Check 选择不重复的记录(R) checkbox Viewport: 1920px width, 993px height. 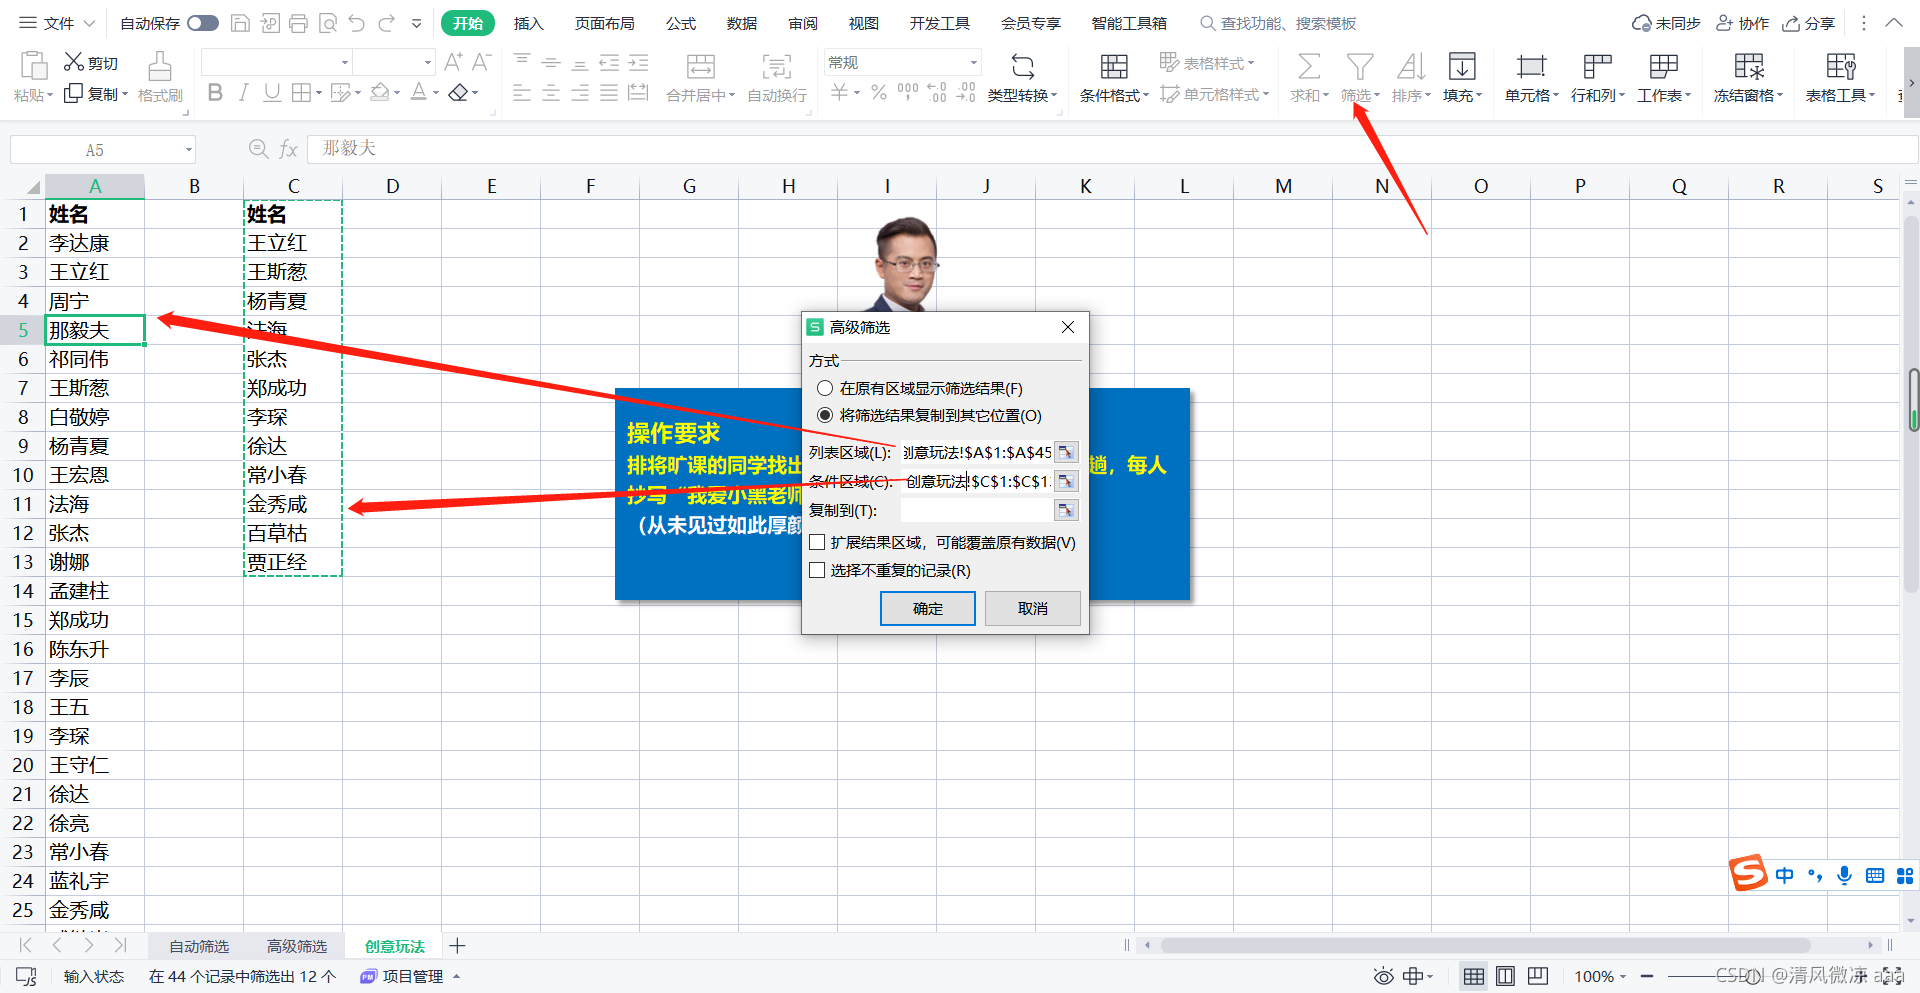[817, 570]
